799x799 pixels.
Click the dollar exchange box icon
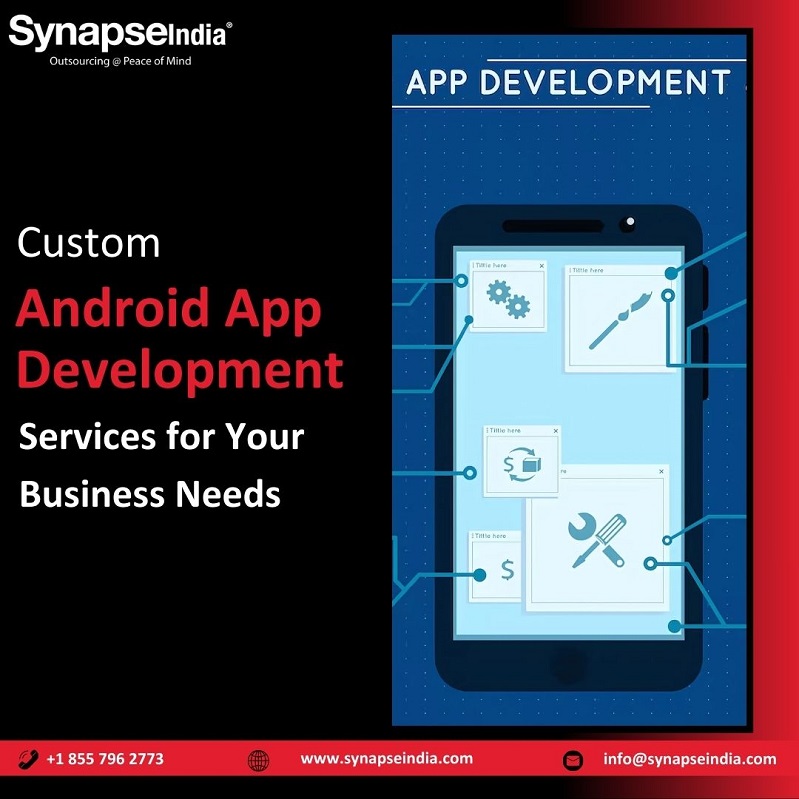pos(522,464)
